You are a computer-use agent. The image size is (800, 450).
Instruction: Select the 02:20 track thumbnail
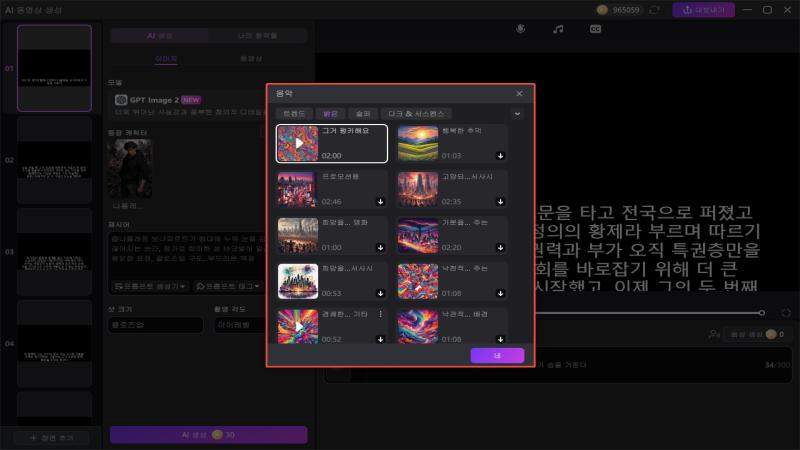418,235
